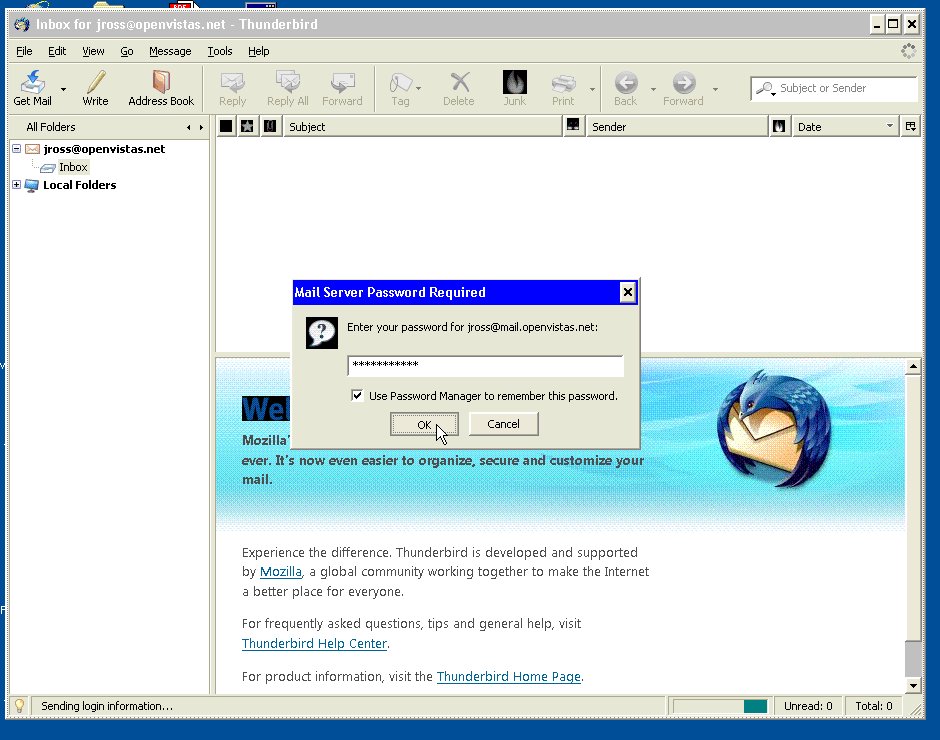Screen dimensions: 940x740
Task: Click the Print toolbar icon
Action: [563, 83]
